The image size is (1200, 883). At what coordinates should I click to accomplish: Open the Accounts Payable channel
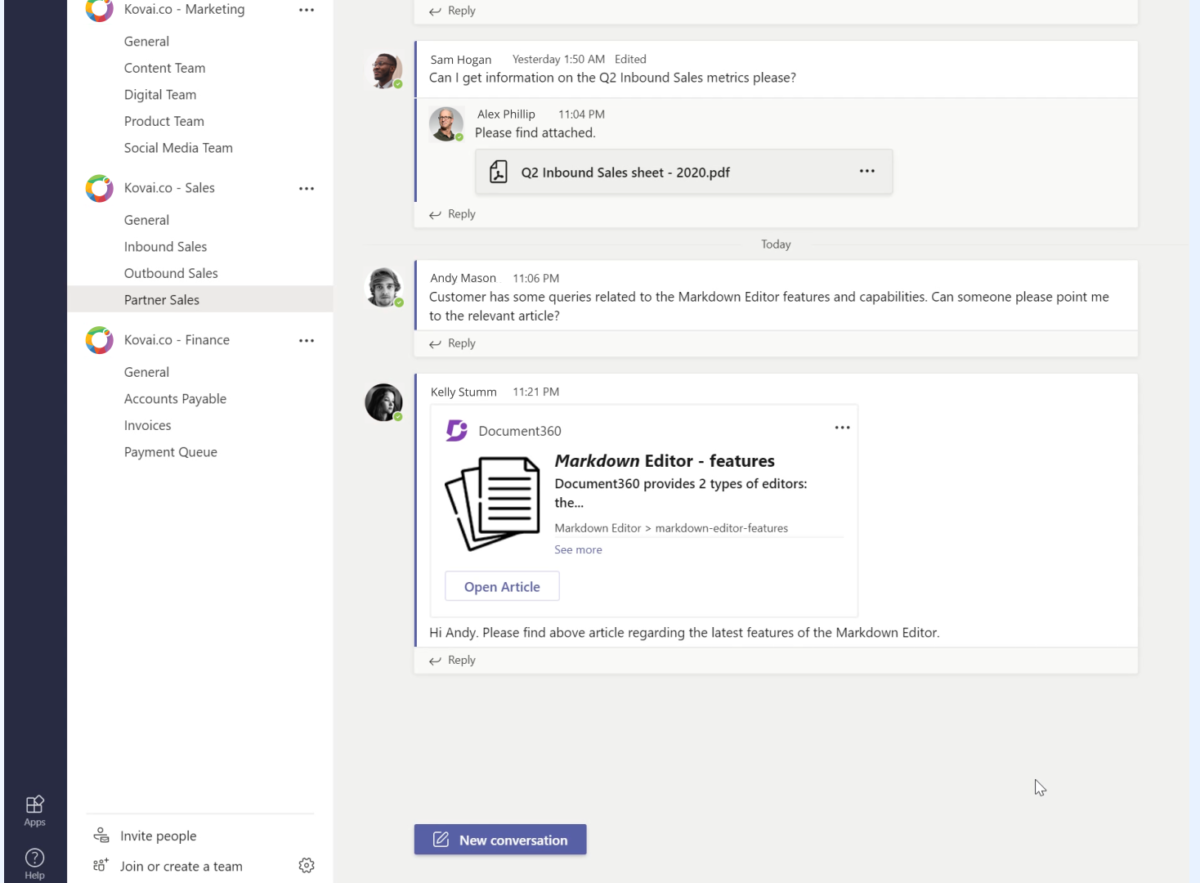click(x=175, y=398)
